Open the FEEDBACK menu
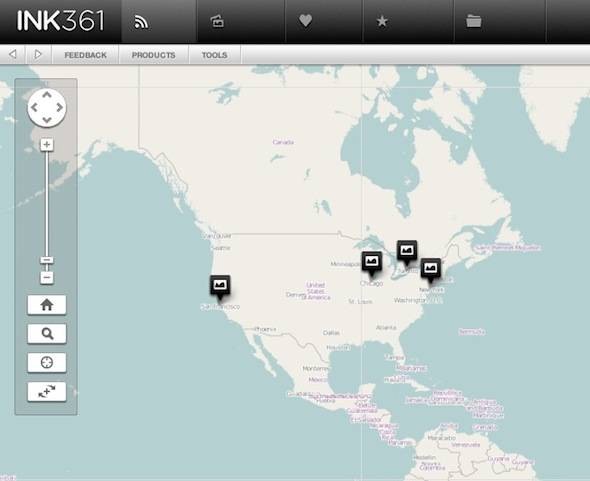The height and width of the screenshot is (481, 590). tap(85, 55)
